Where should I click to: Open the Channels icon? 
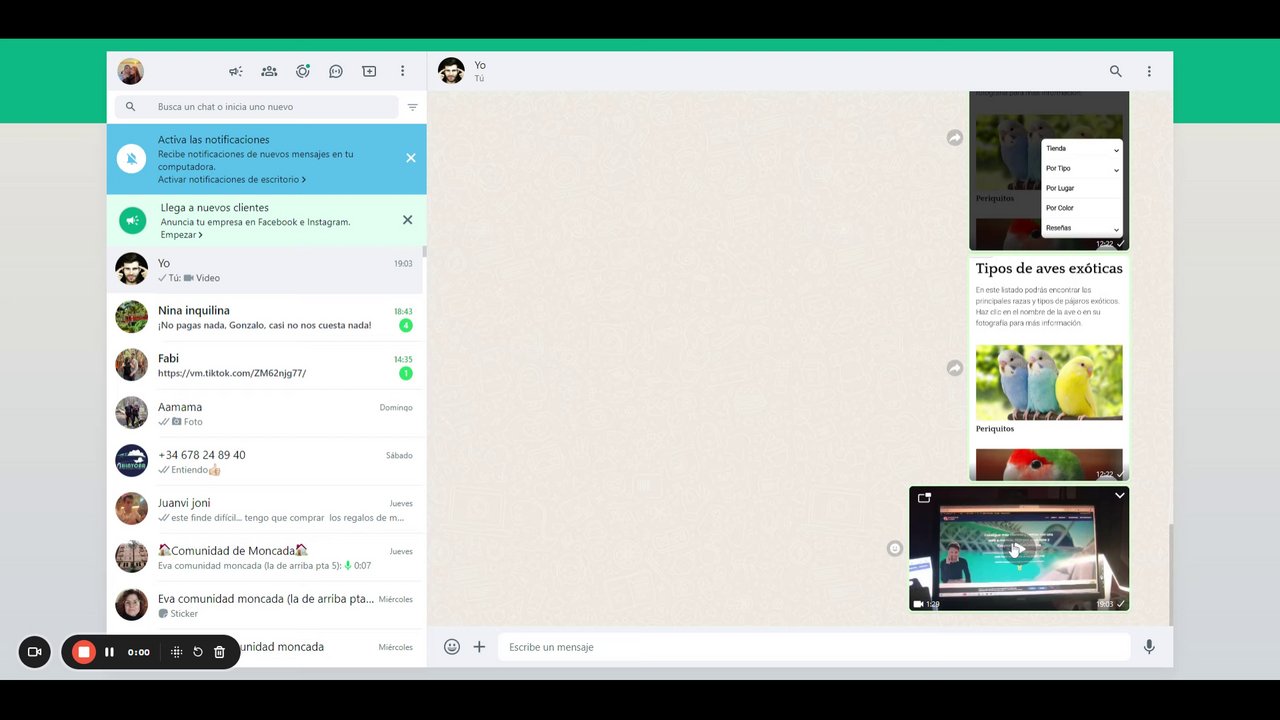click(336, 71)
